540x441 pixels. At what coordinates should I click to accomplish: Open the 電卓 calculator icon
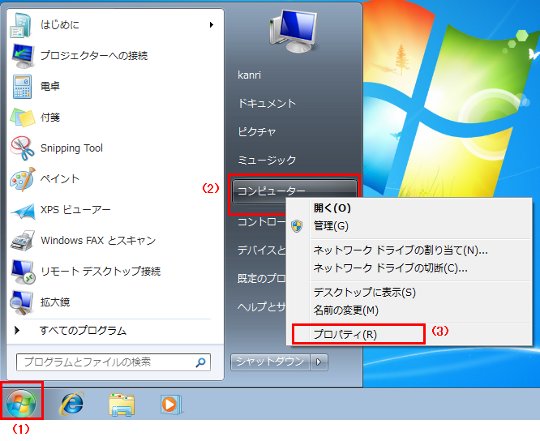tap(23, 86)
